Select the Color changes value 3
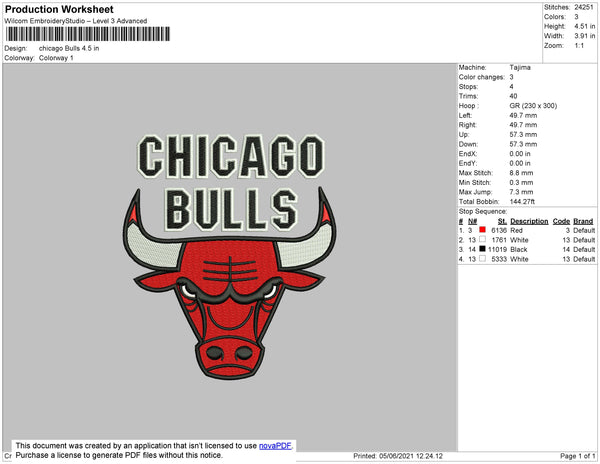 click(x=511, y=77)
